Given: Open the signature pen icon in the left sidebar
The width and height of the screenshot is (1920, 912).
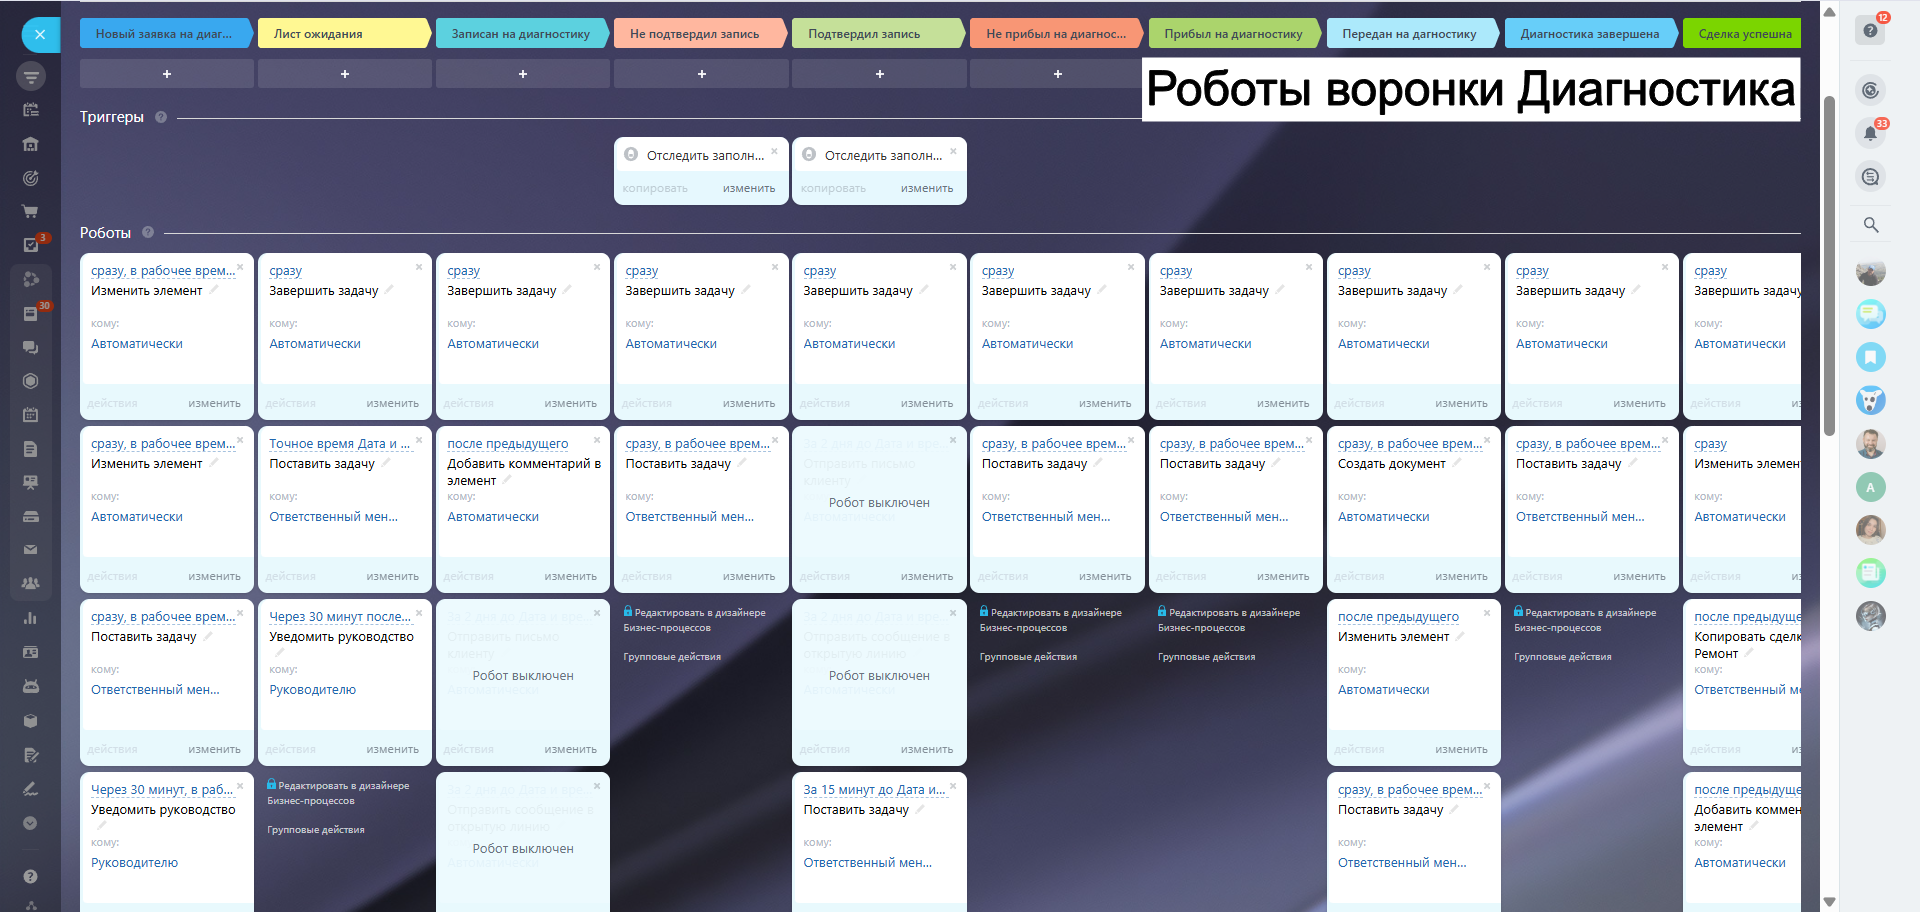Looking at the screenshot, I should pos(31,789).
